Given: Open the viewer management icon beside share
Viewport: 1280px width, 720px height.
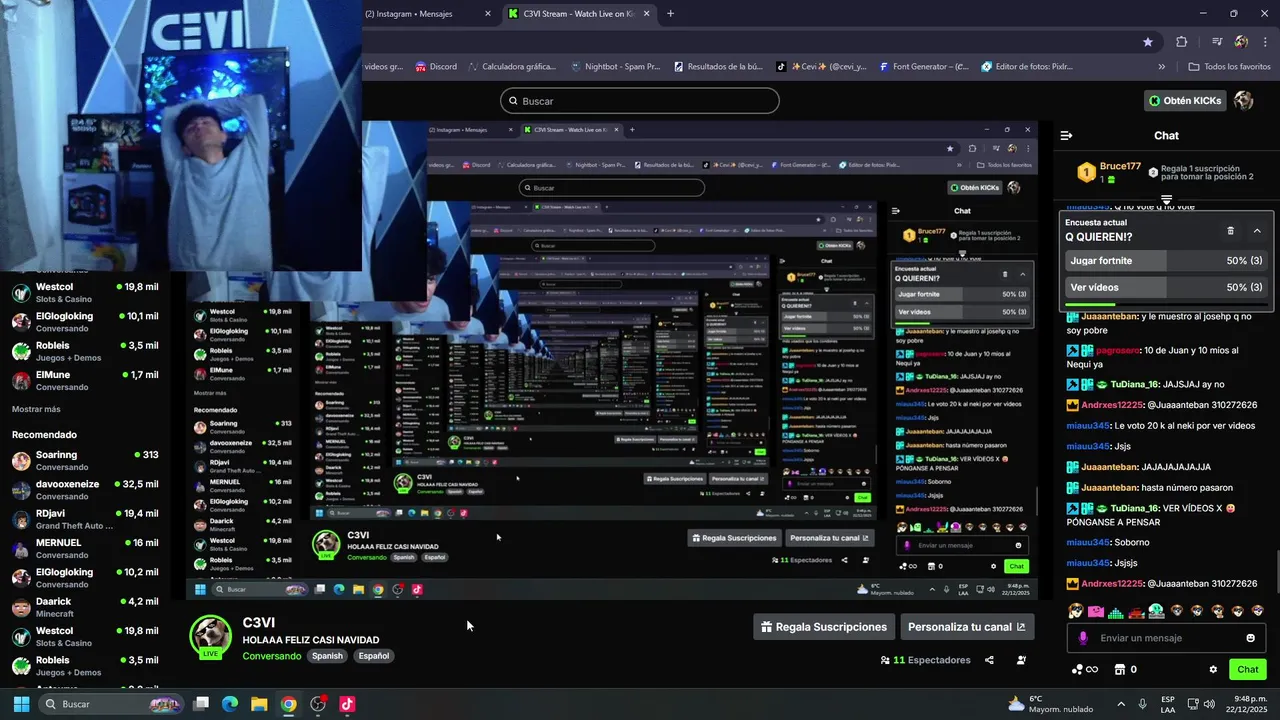Looking at the screenshot, I should [x=1021, y=660].
